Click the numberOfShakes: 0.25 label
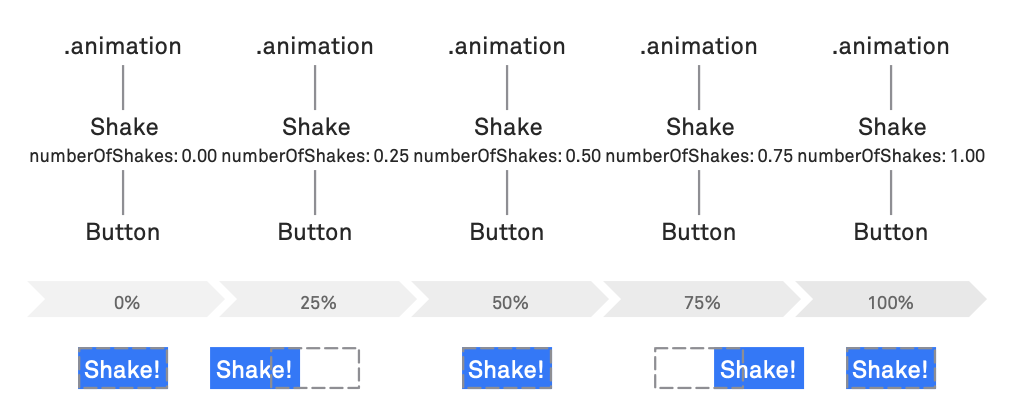This screenshot has height=418, width=1032. [315, 157]
